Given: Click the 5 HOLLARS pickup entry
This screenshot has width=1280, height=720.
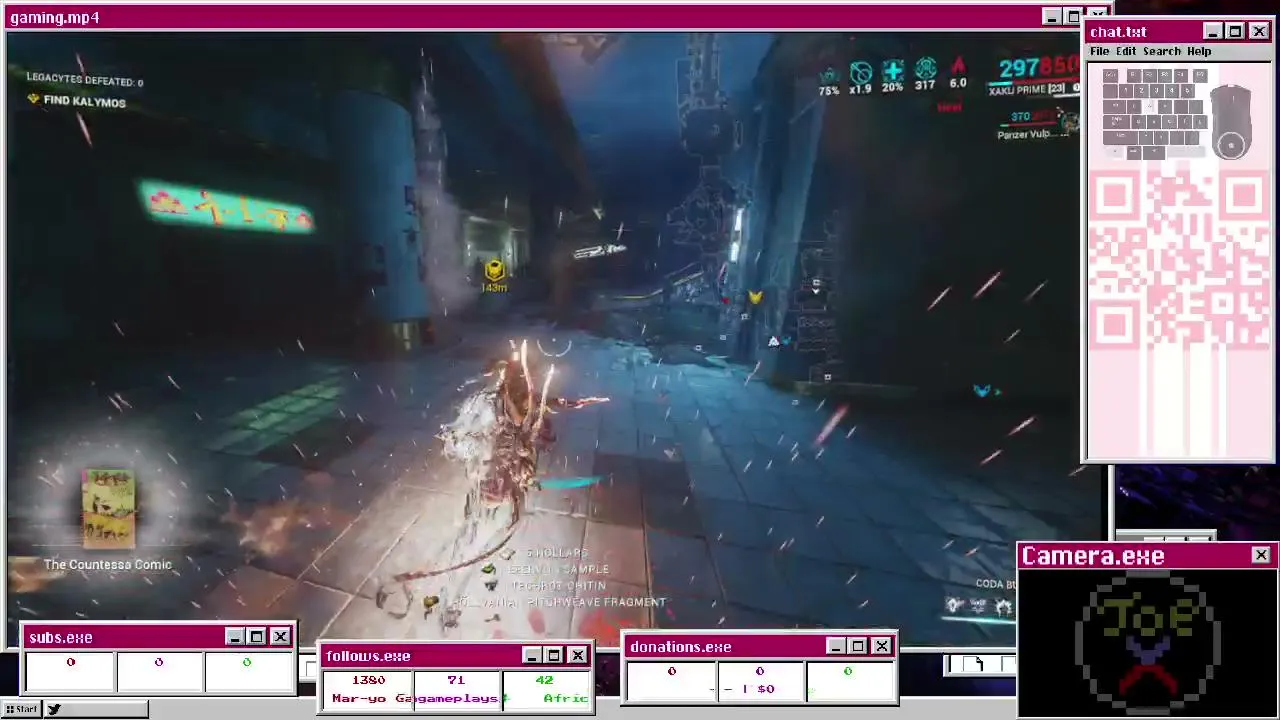Looking at the screenshot, I should click(x=558, y=552).
